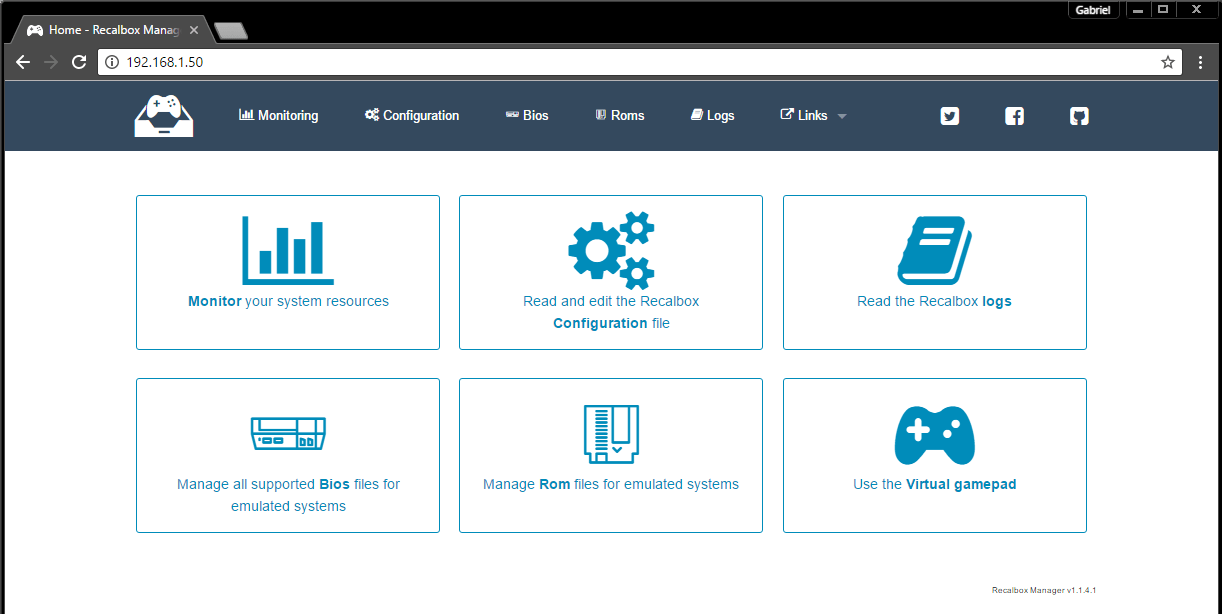Click 'Monitor your system resources' link

[288, 301]
